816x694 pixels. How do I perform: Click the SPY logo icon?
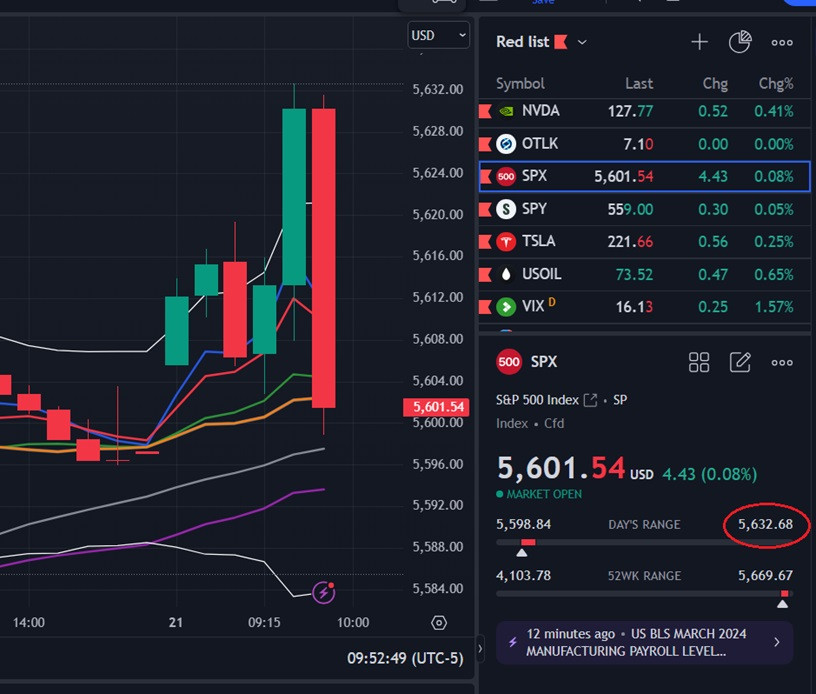[506, 209]
